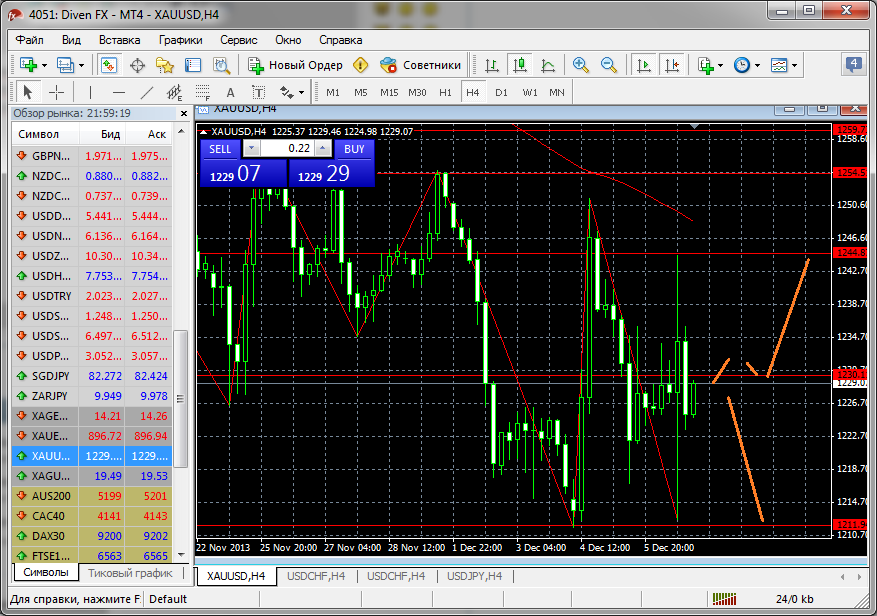The width and height of the screenshot is (877, 616).
Task: Switch timeframe to M1
Action: click(x=333, y=92)
